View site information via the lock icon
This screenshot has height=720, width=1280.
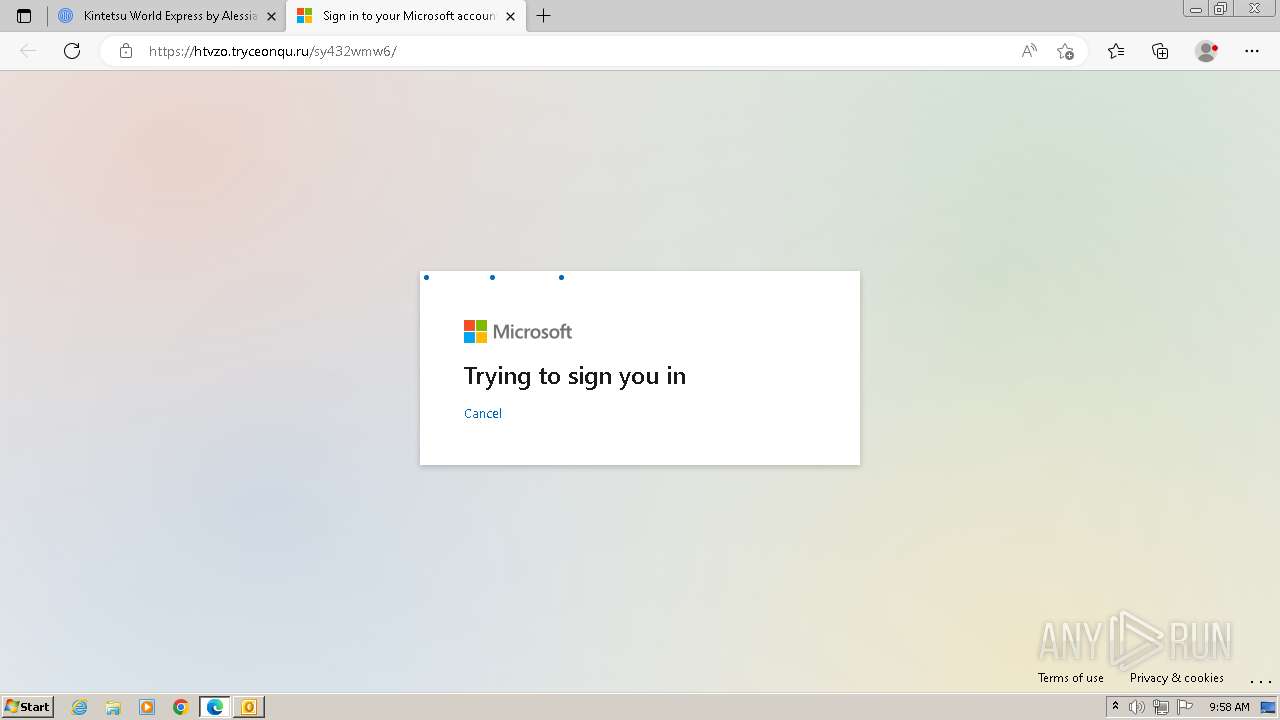126,51
